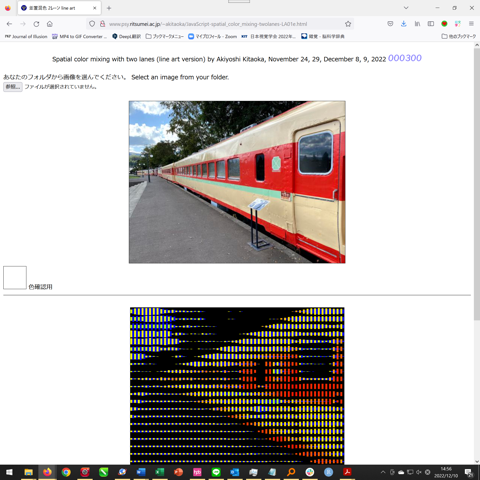Save page to Pocket
This screenshot has width=480, height=480.
pyautogui.click(x=390, y=24)
